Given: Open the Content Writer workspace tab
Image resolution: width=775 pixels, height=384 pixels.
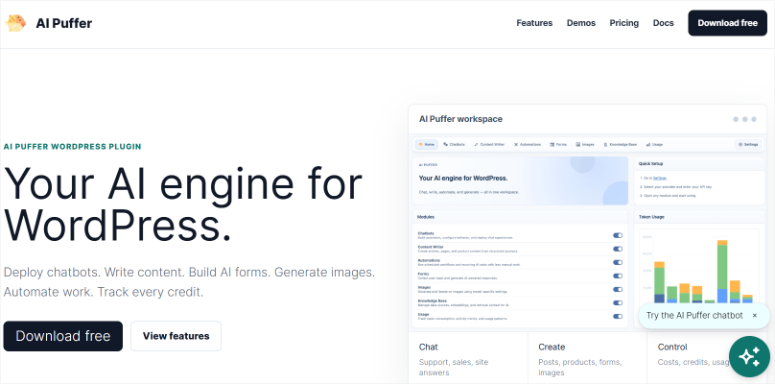Looking at the screenshot, I should tap(489, 144).
